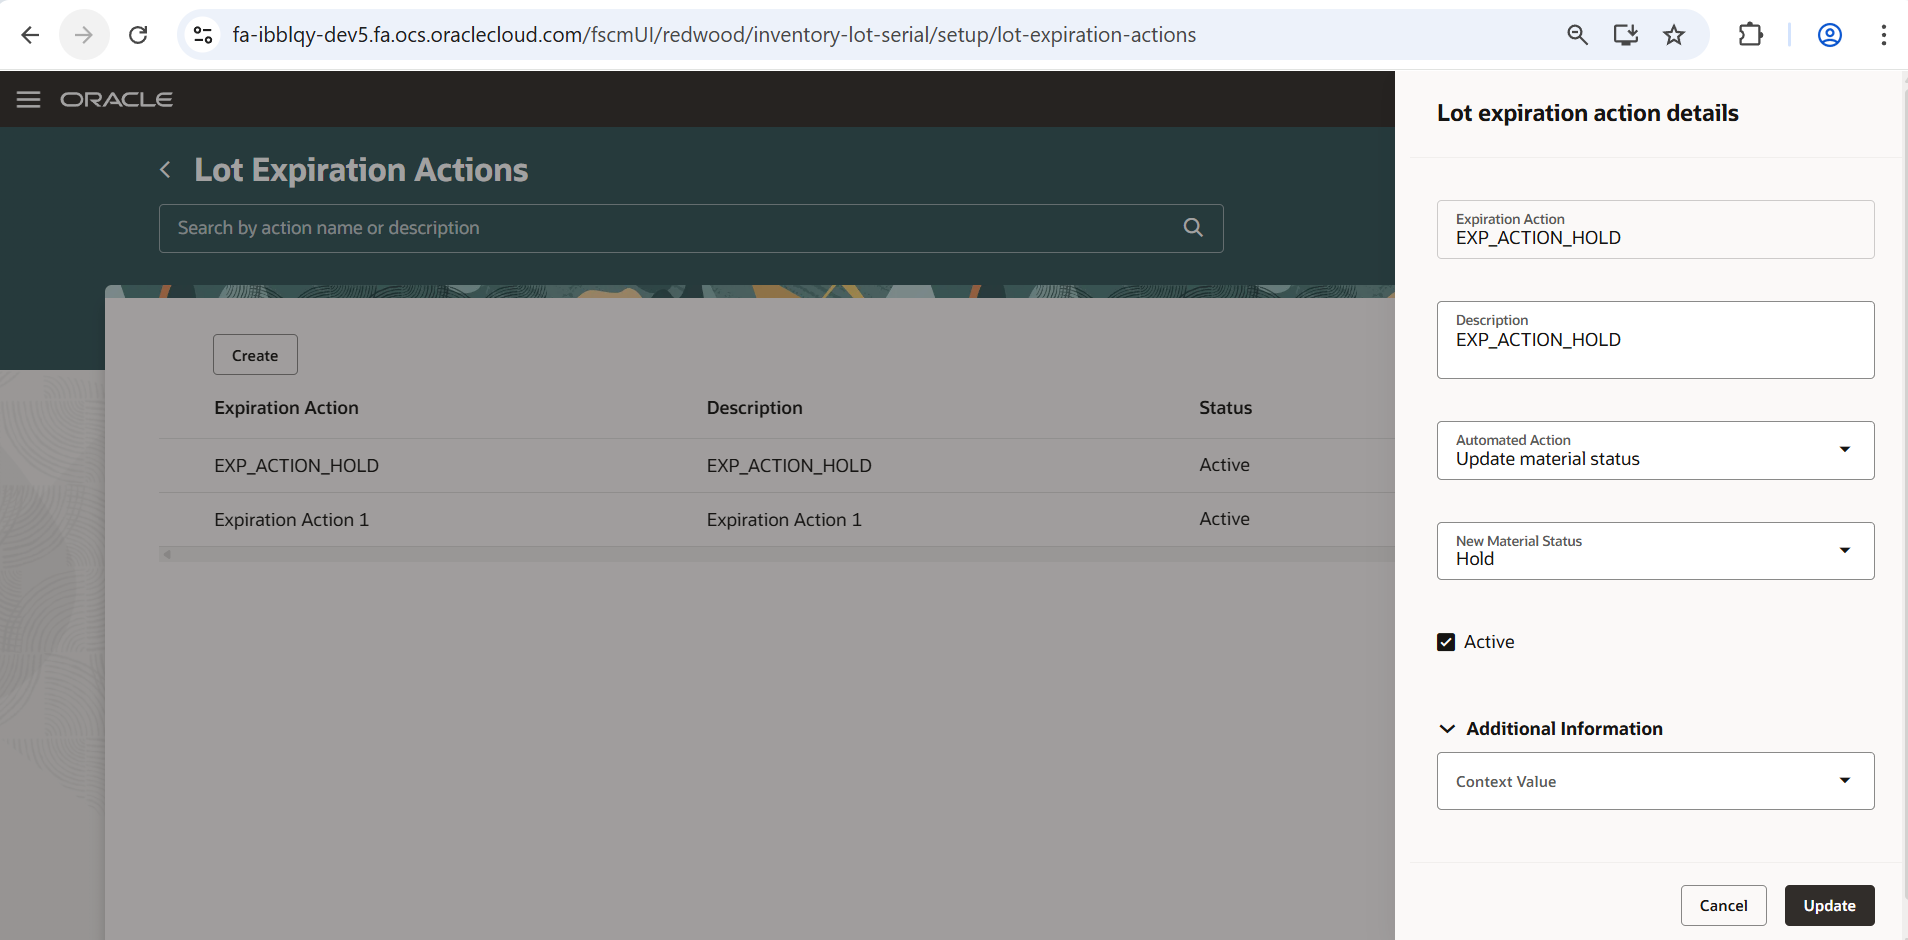1908x940 pixels.
Task: Click the table horizontal scrollbar
Action: 776,554
